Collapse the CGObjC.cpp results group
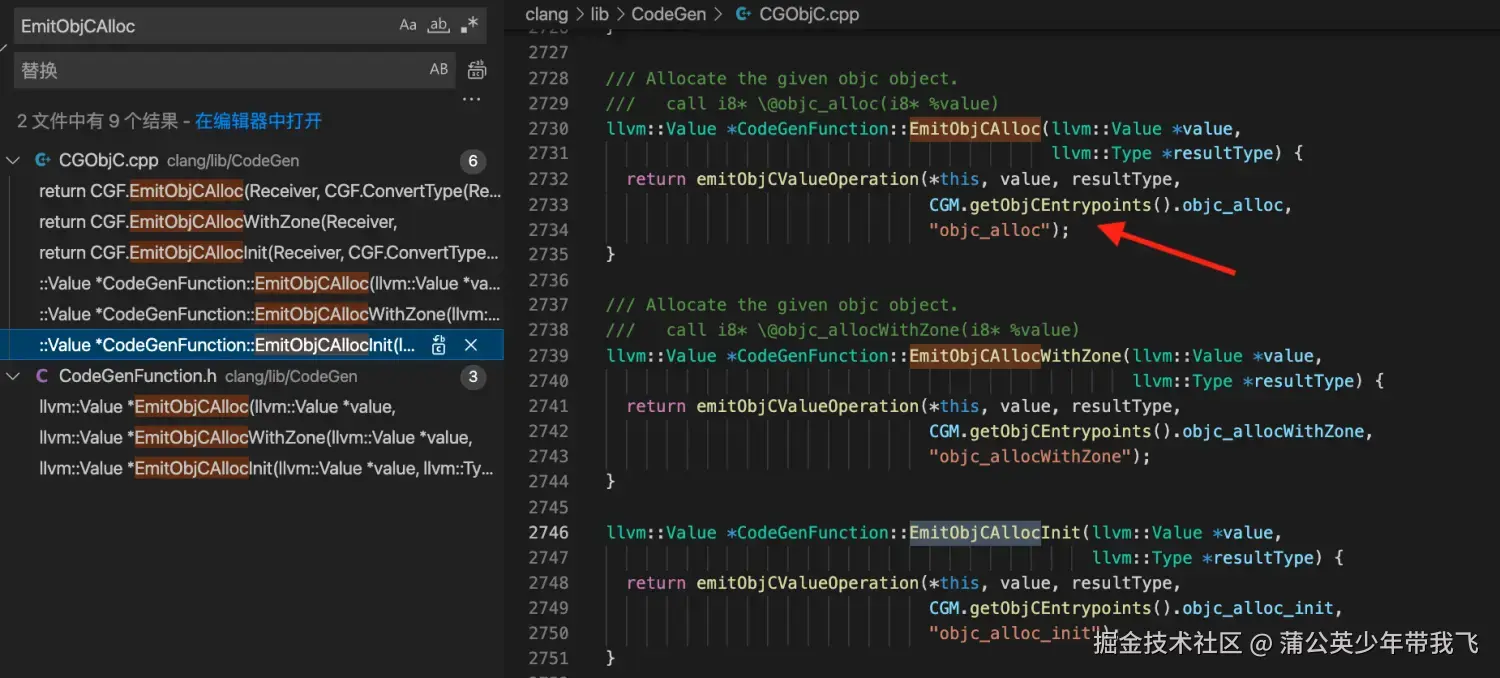The width and height of the screenshot is (1500, 678). point(14,160)
